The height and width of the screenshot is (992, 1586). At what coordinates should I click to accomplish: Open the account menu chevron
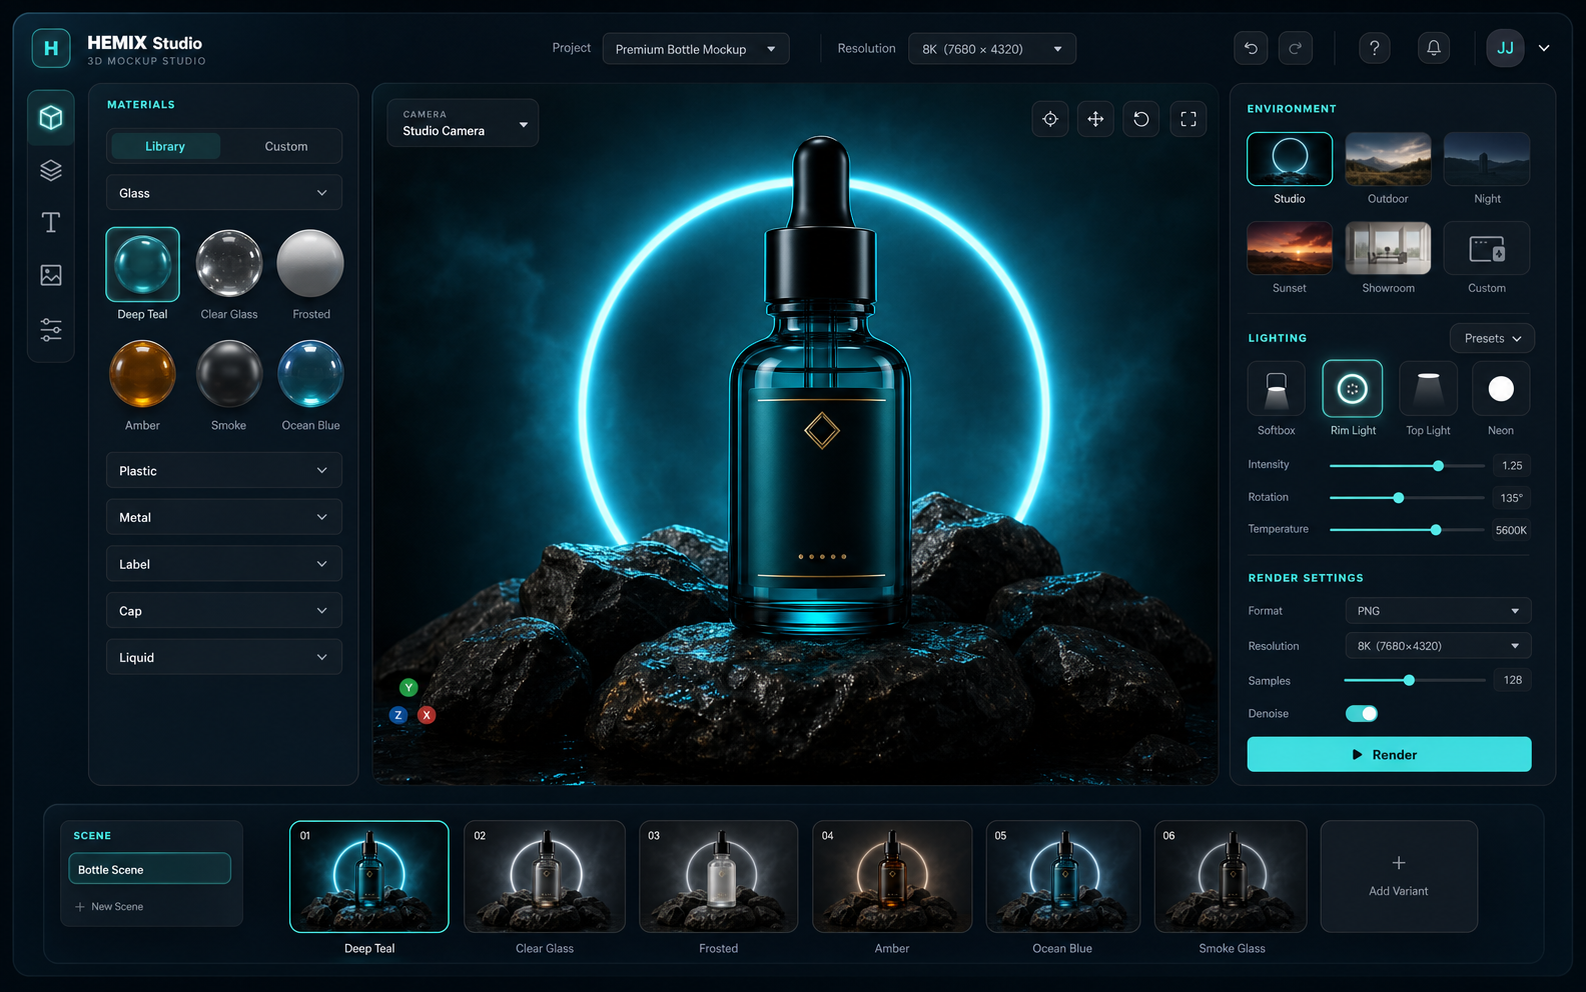(1544, 48)
